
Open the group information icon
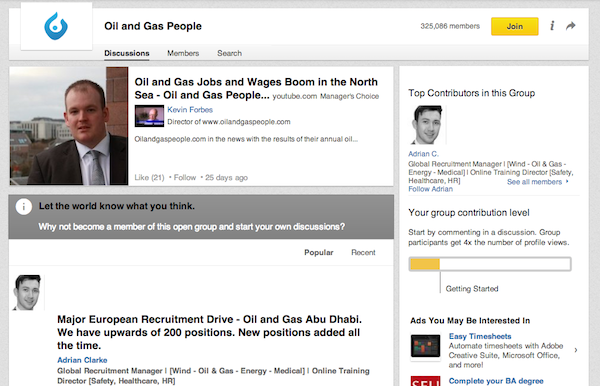point(552,26)
